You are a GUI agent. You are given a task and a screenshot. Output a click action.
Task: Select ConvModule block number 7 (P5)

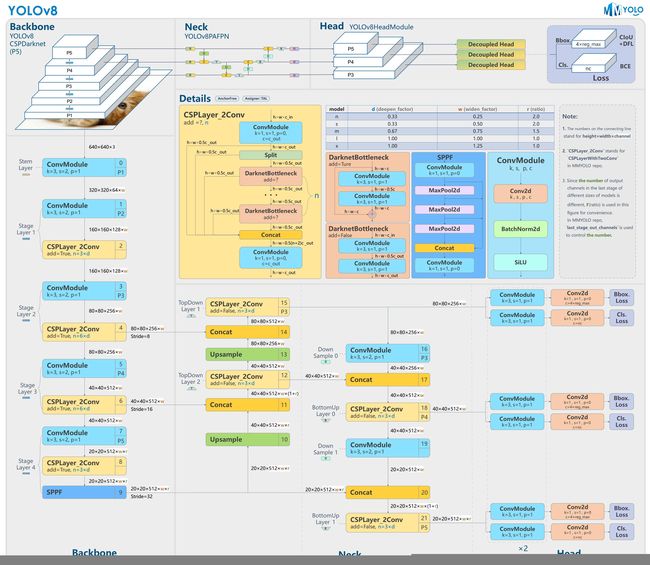[84, 436]
